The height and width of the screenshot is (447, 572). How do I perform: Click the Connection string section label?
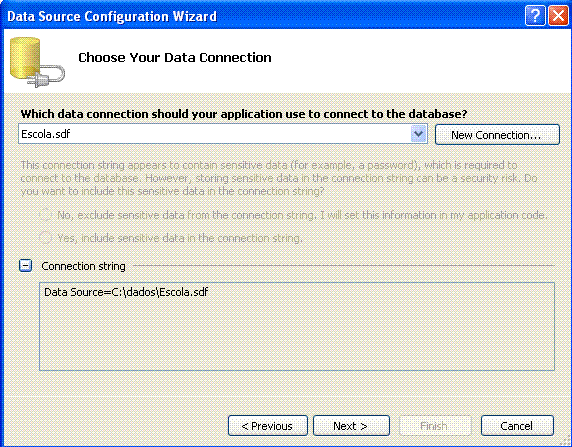(83, 266)
